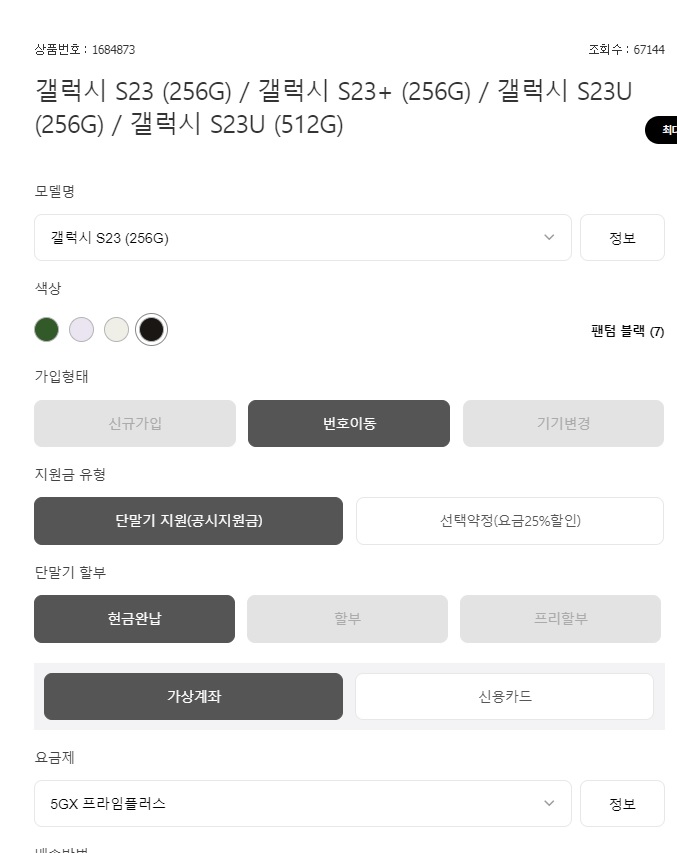Switch to 기기변경 option
Viewport: 677px width, 853px height.
(562, 423)
